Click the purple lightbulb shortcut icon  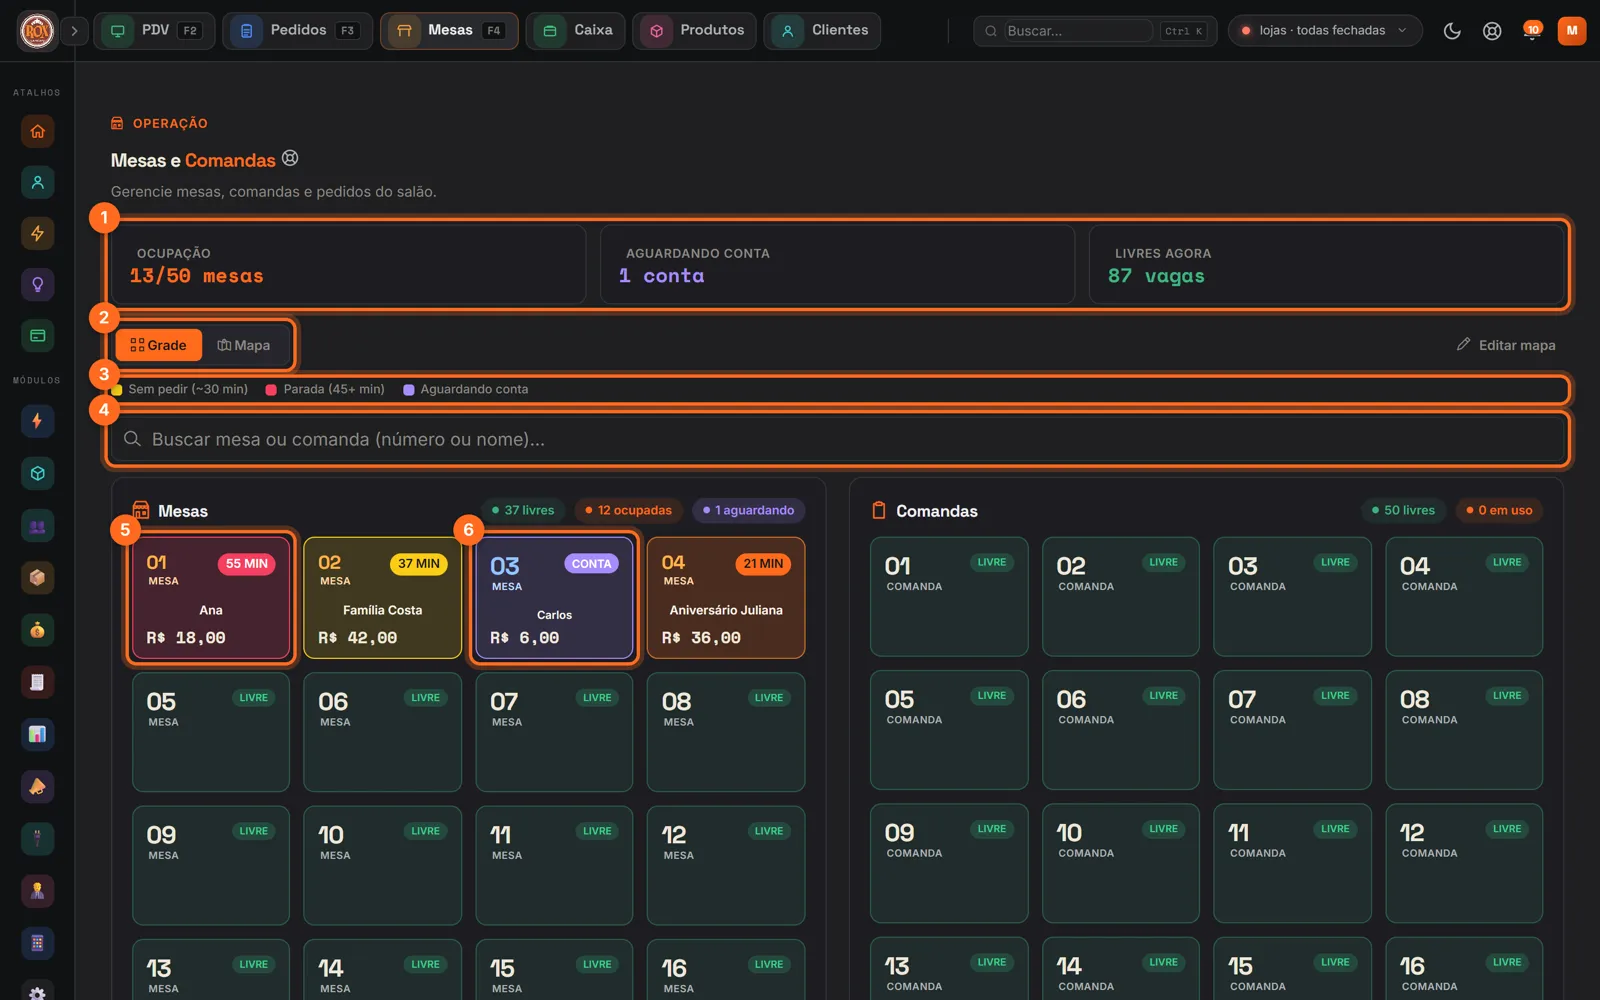tap(37, 284)
